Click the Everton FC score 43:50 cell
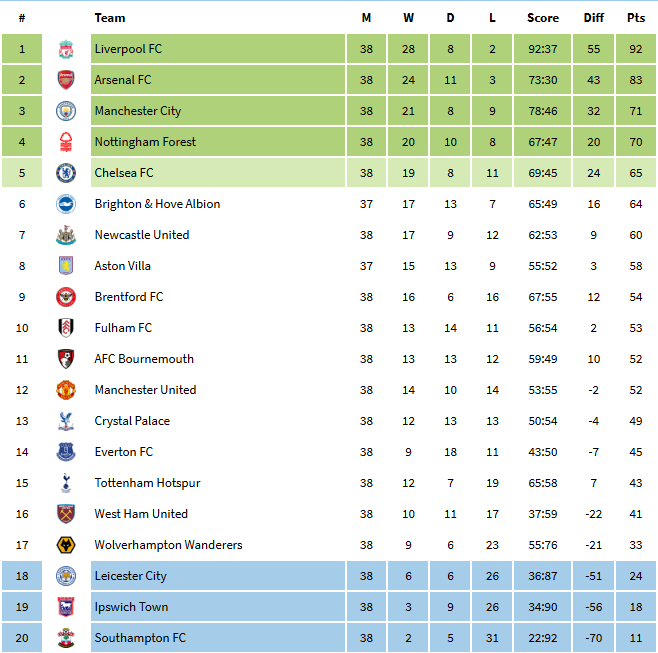 click(x=543, y=452)
